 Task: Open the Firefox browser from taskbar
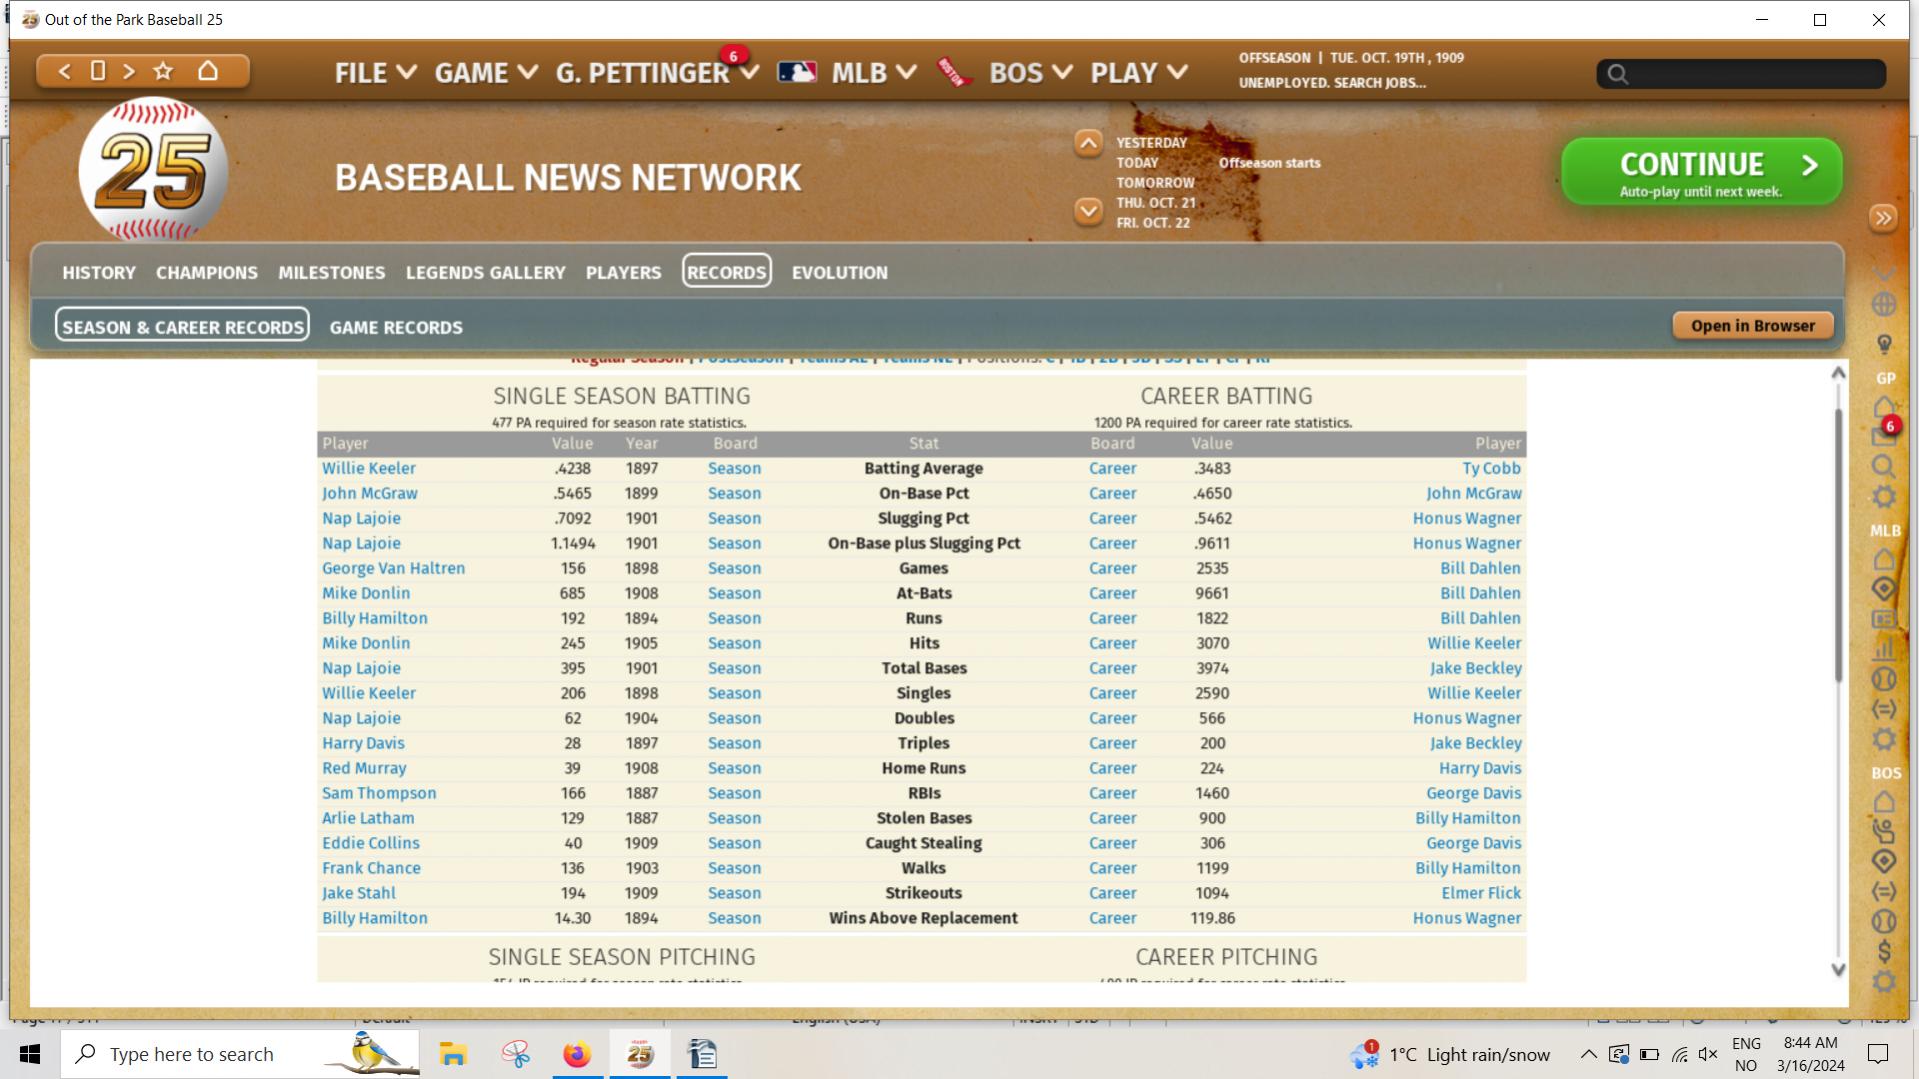click(577, 1054)
